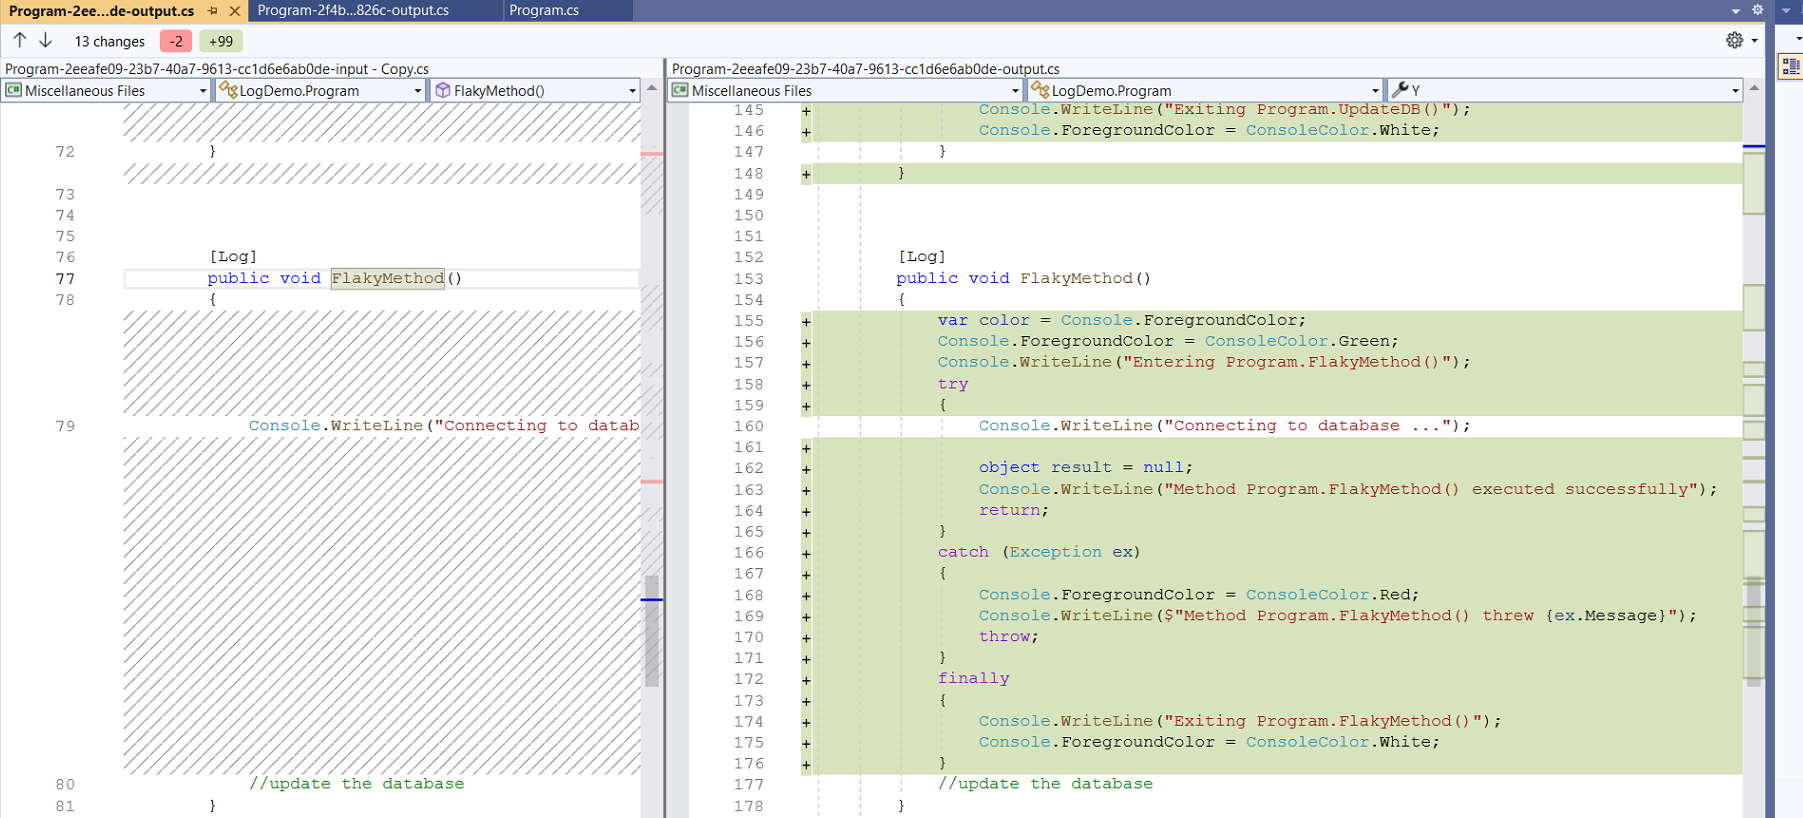Screen dimensions: 1803x818
Task: Close the active output.cs diff tab
Action: (x=235, y=11)
